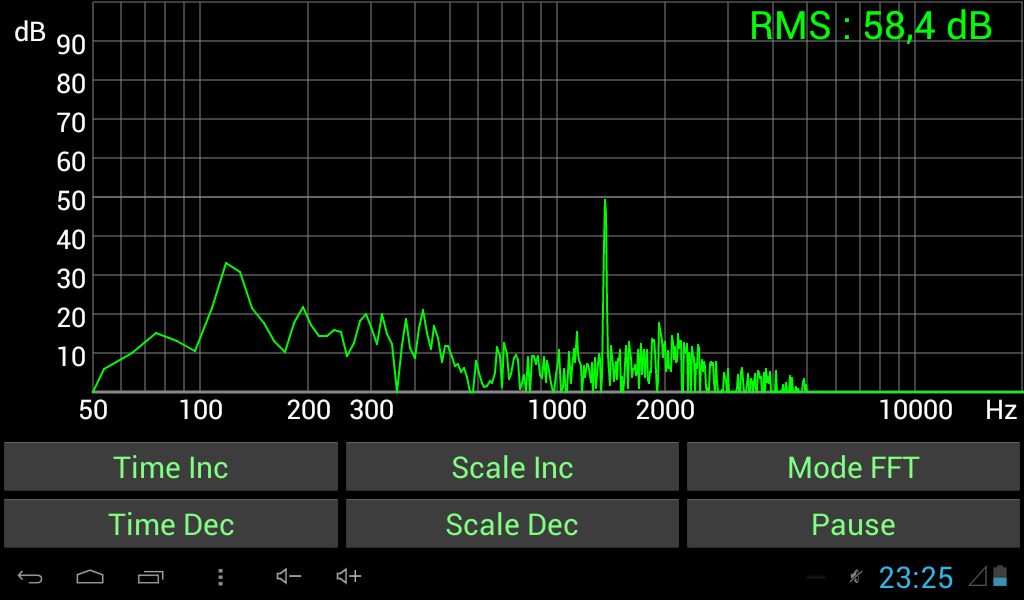Viewport: 1024px width, 600px height.
Task: Tap the 50 dB axis label
Action: 71,200
